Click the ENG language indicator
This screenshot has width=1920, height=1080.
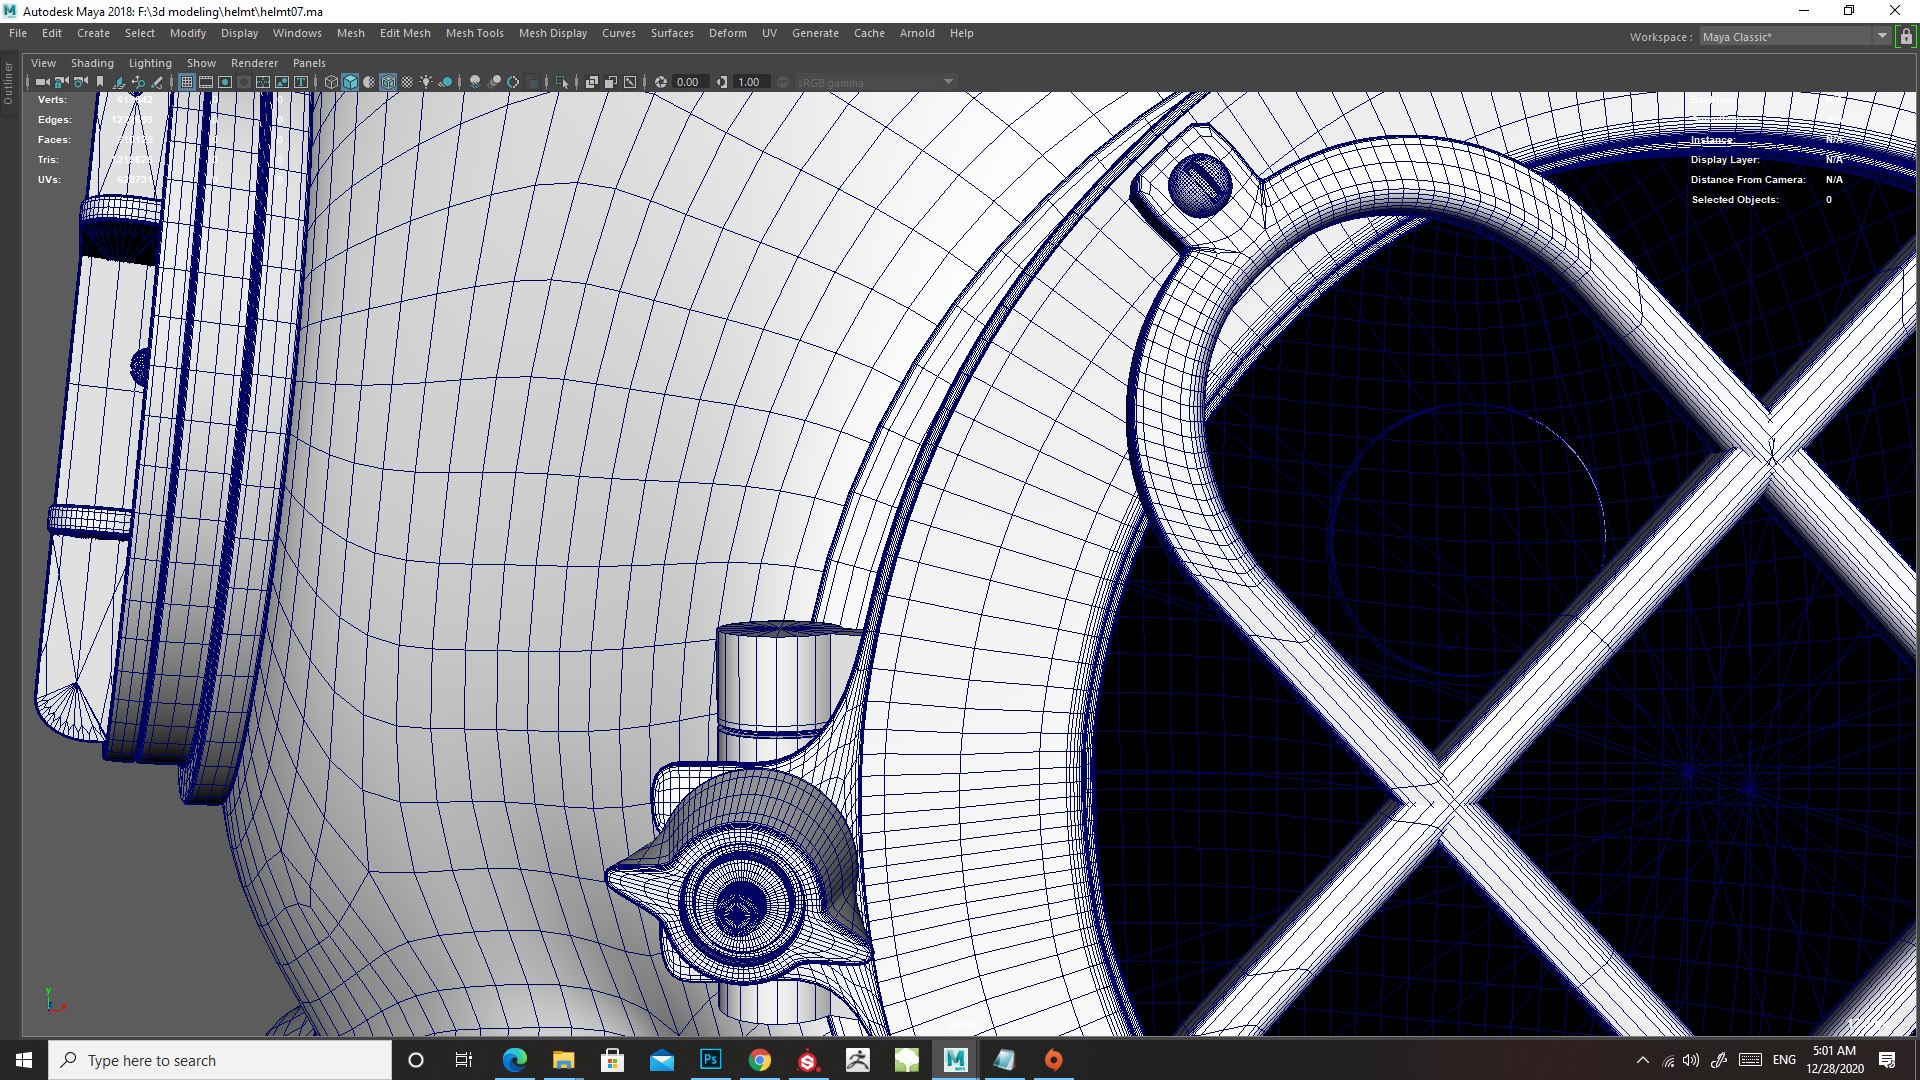click(x=1784, y=1060)
